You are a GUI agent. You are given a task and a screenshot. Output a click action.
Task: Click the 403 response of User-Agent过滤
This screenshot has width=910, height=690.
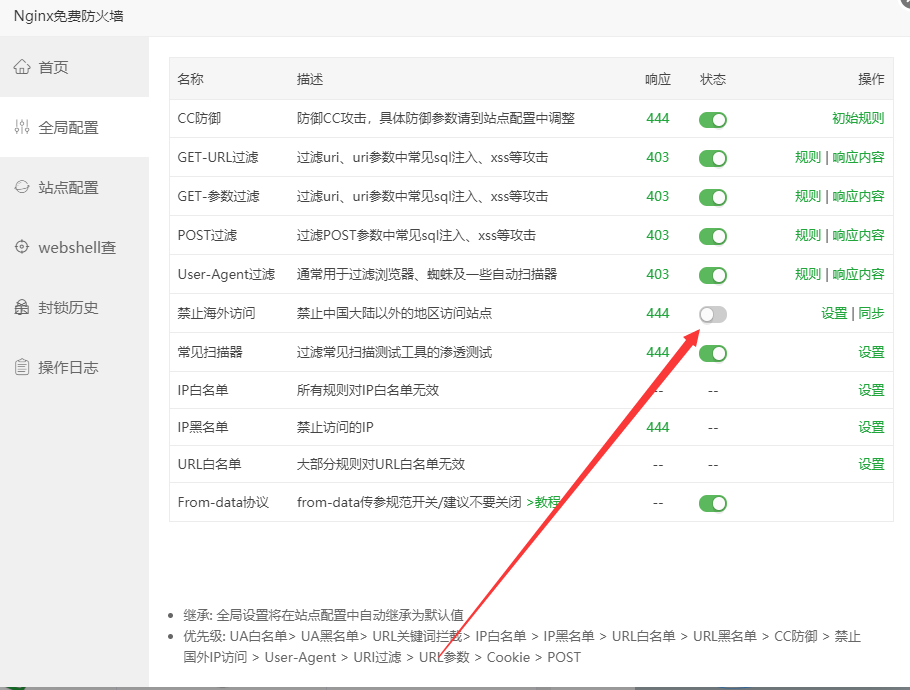(x=658, y=274)
